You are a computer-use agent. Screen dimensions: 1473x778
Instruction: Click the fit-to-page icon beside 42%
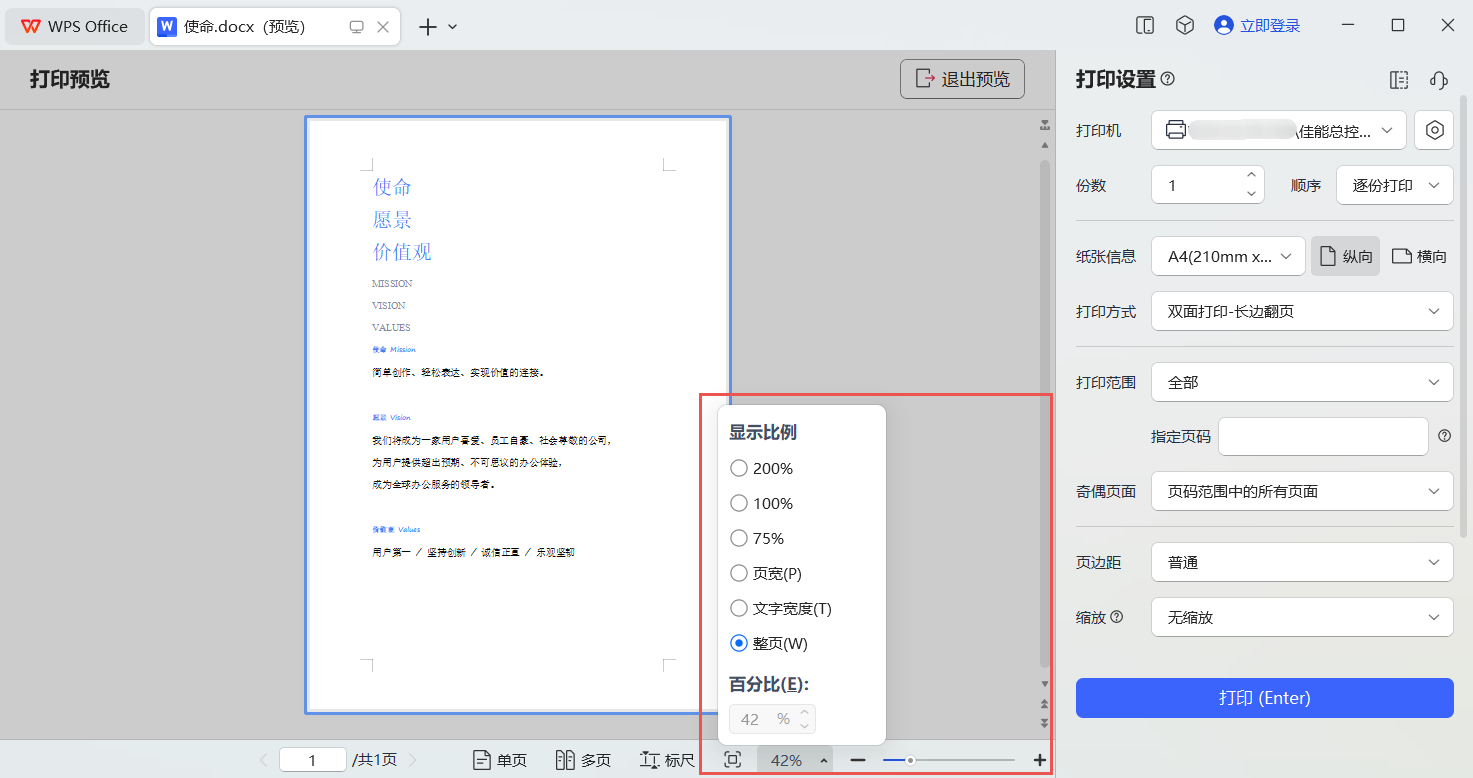pyautogui.click(x=733, y=760)
